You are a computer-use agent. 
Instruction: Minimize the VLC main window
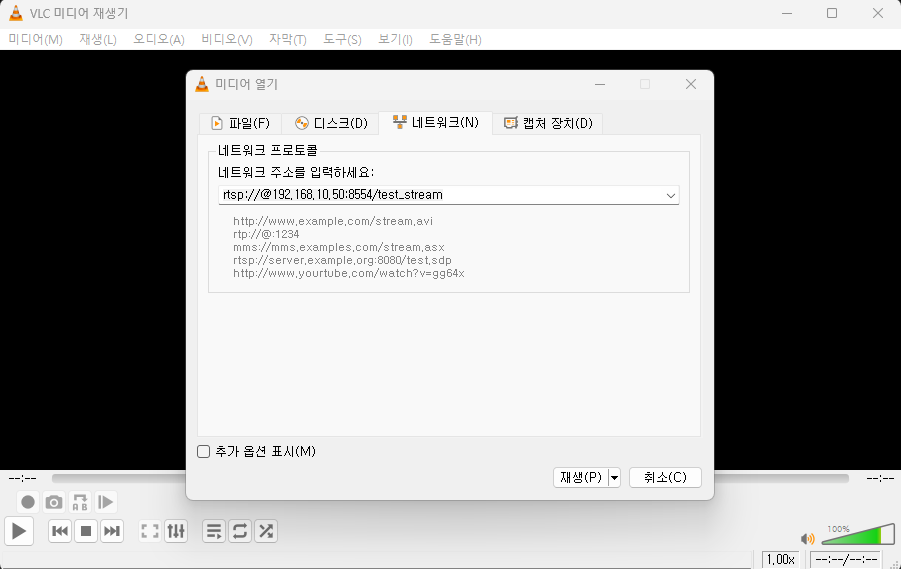click(x=787, y=13)
